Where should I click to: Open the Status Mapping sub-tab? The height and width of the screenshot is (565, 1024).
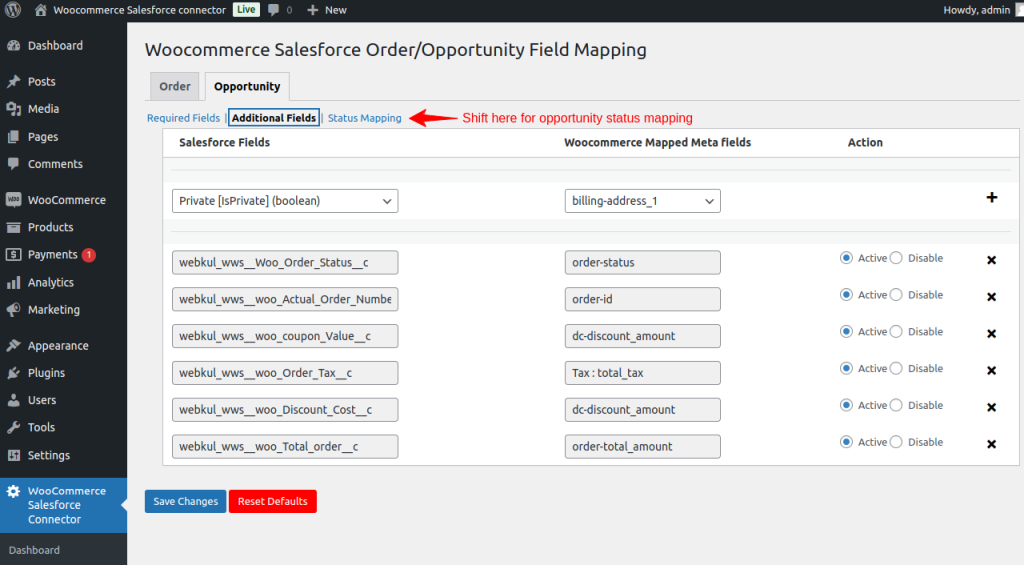click(x=364, y=118)
